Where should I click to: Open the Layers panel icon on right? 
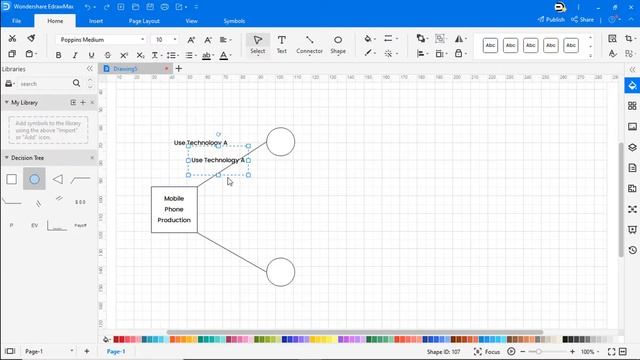632,147
